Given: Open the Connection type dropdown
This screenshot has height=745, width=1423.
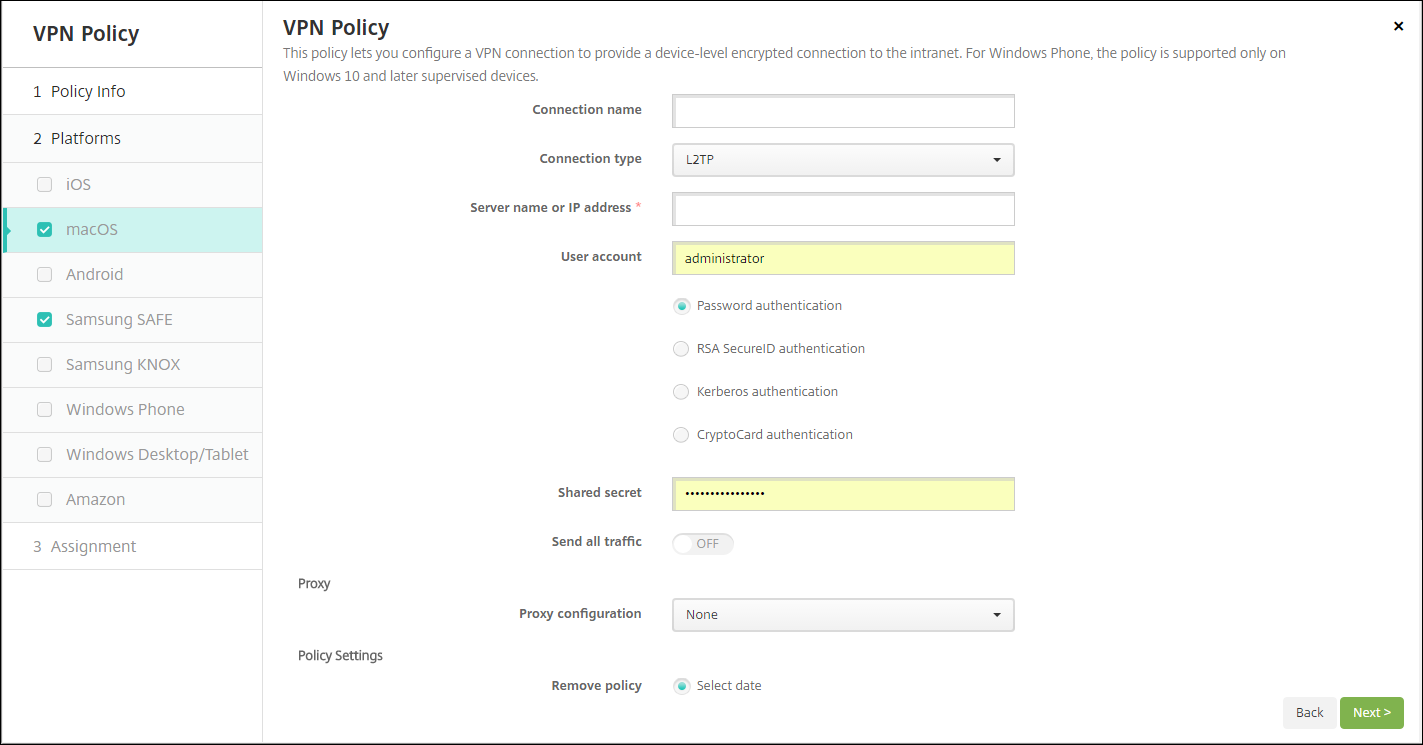Looking at the screenshot, I should pos(843,160).
